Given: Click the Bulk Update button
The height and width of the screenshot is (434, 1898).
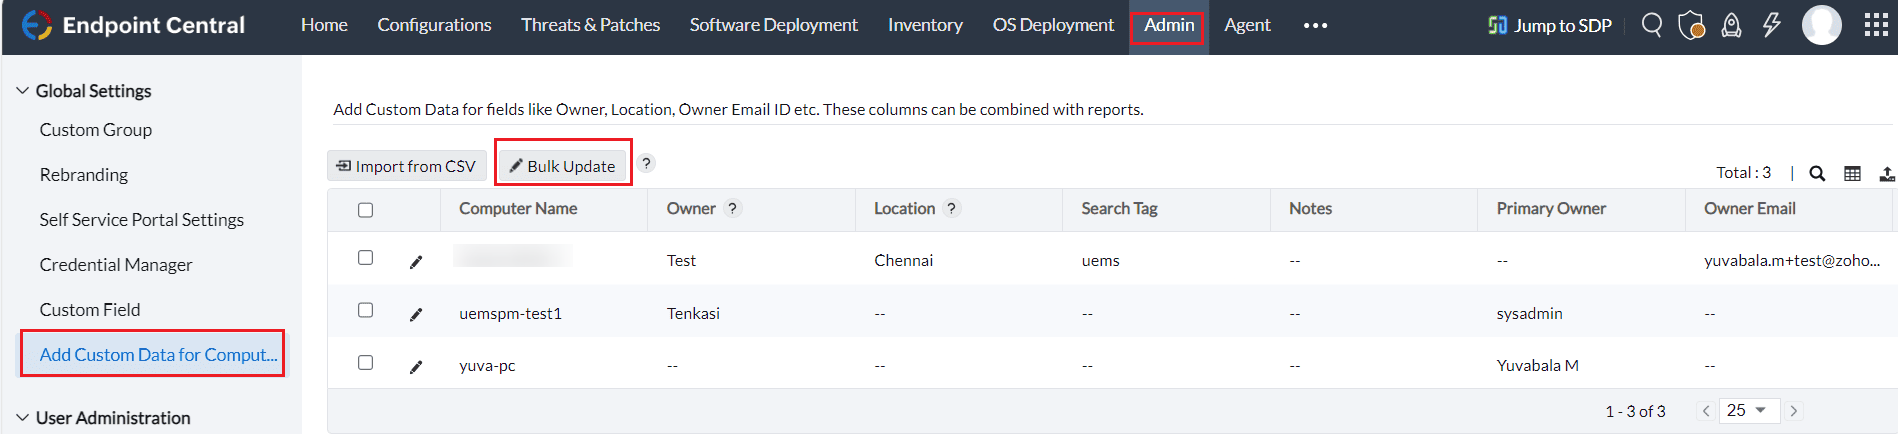Looking at the screenshot, I should point(562,166).
